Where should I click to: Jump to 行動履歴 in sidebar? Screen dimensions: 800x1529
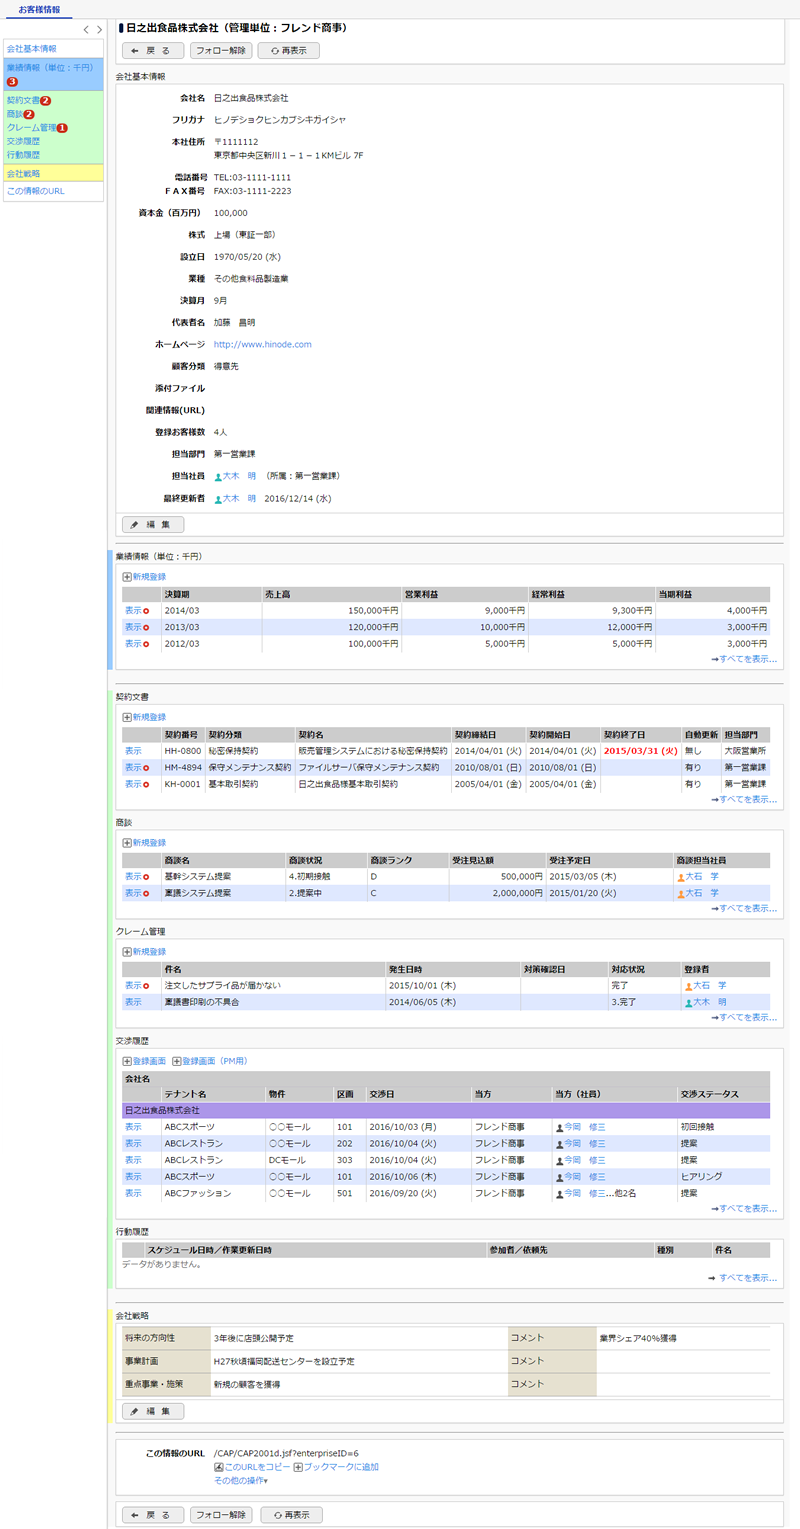pyautogui.click(x=24, y=155)
